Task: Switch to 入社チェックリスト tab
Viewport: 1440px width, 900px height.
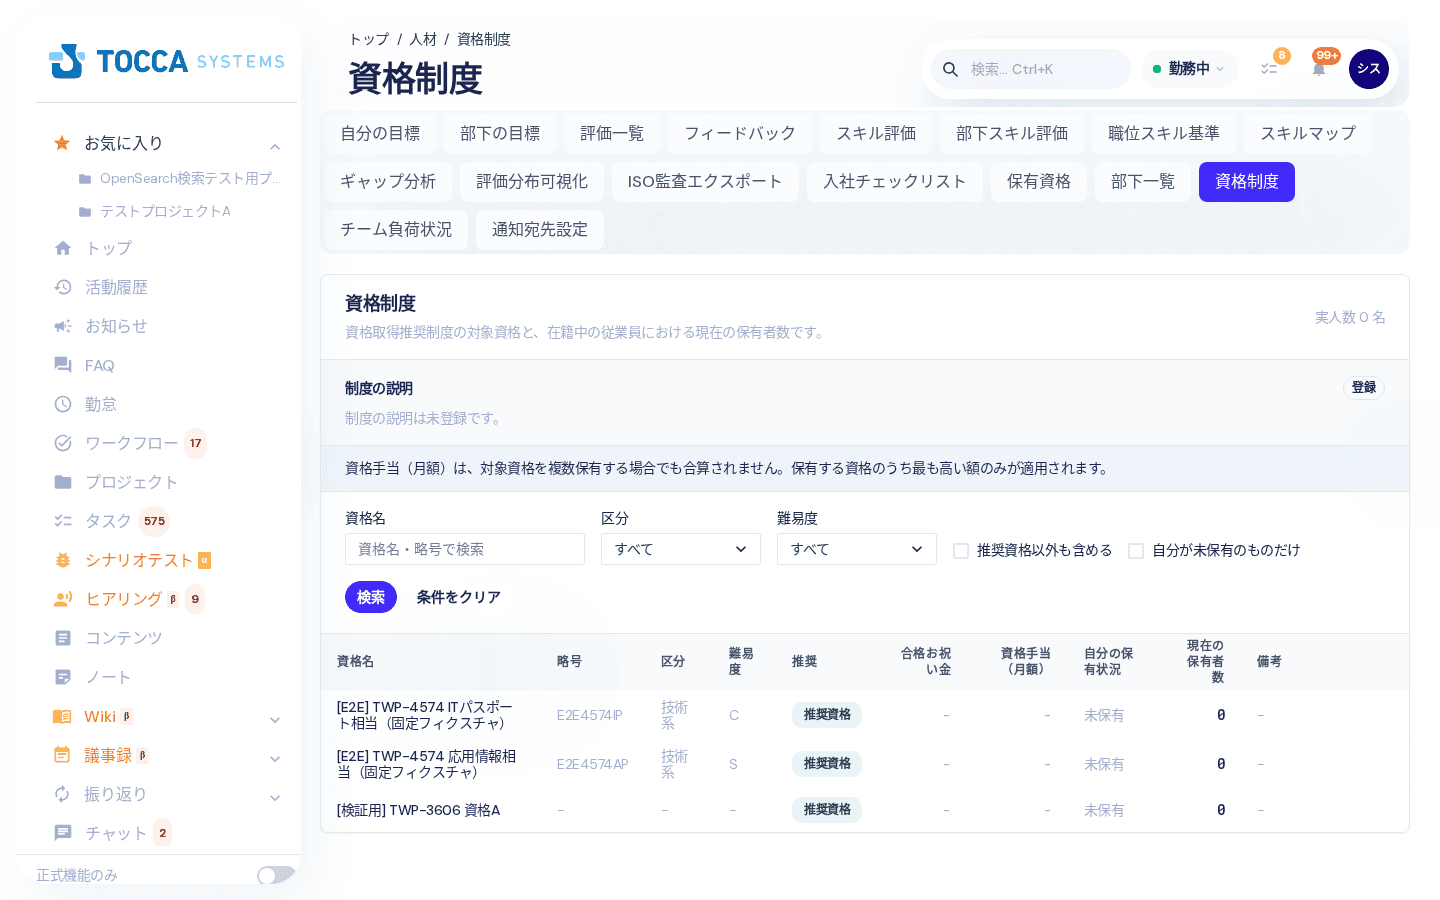Action: pyautogui.click(x=895, y=182)
